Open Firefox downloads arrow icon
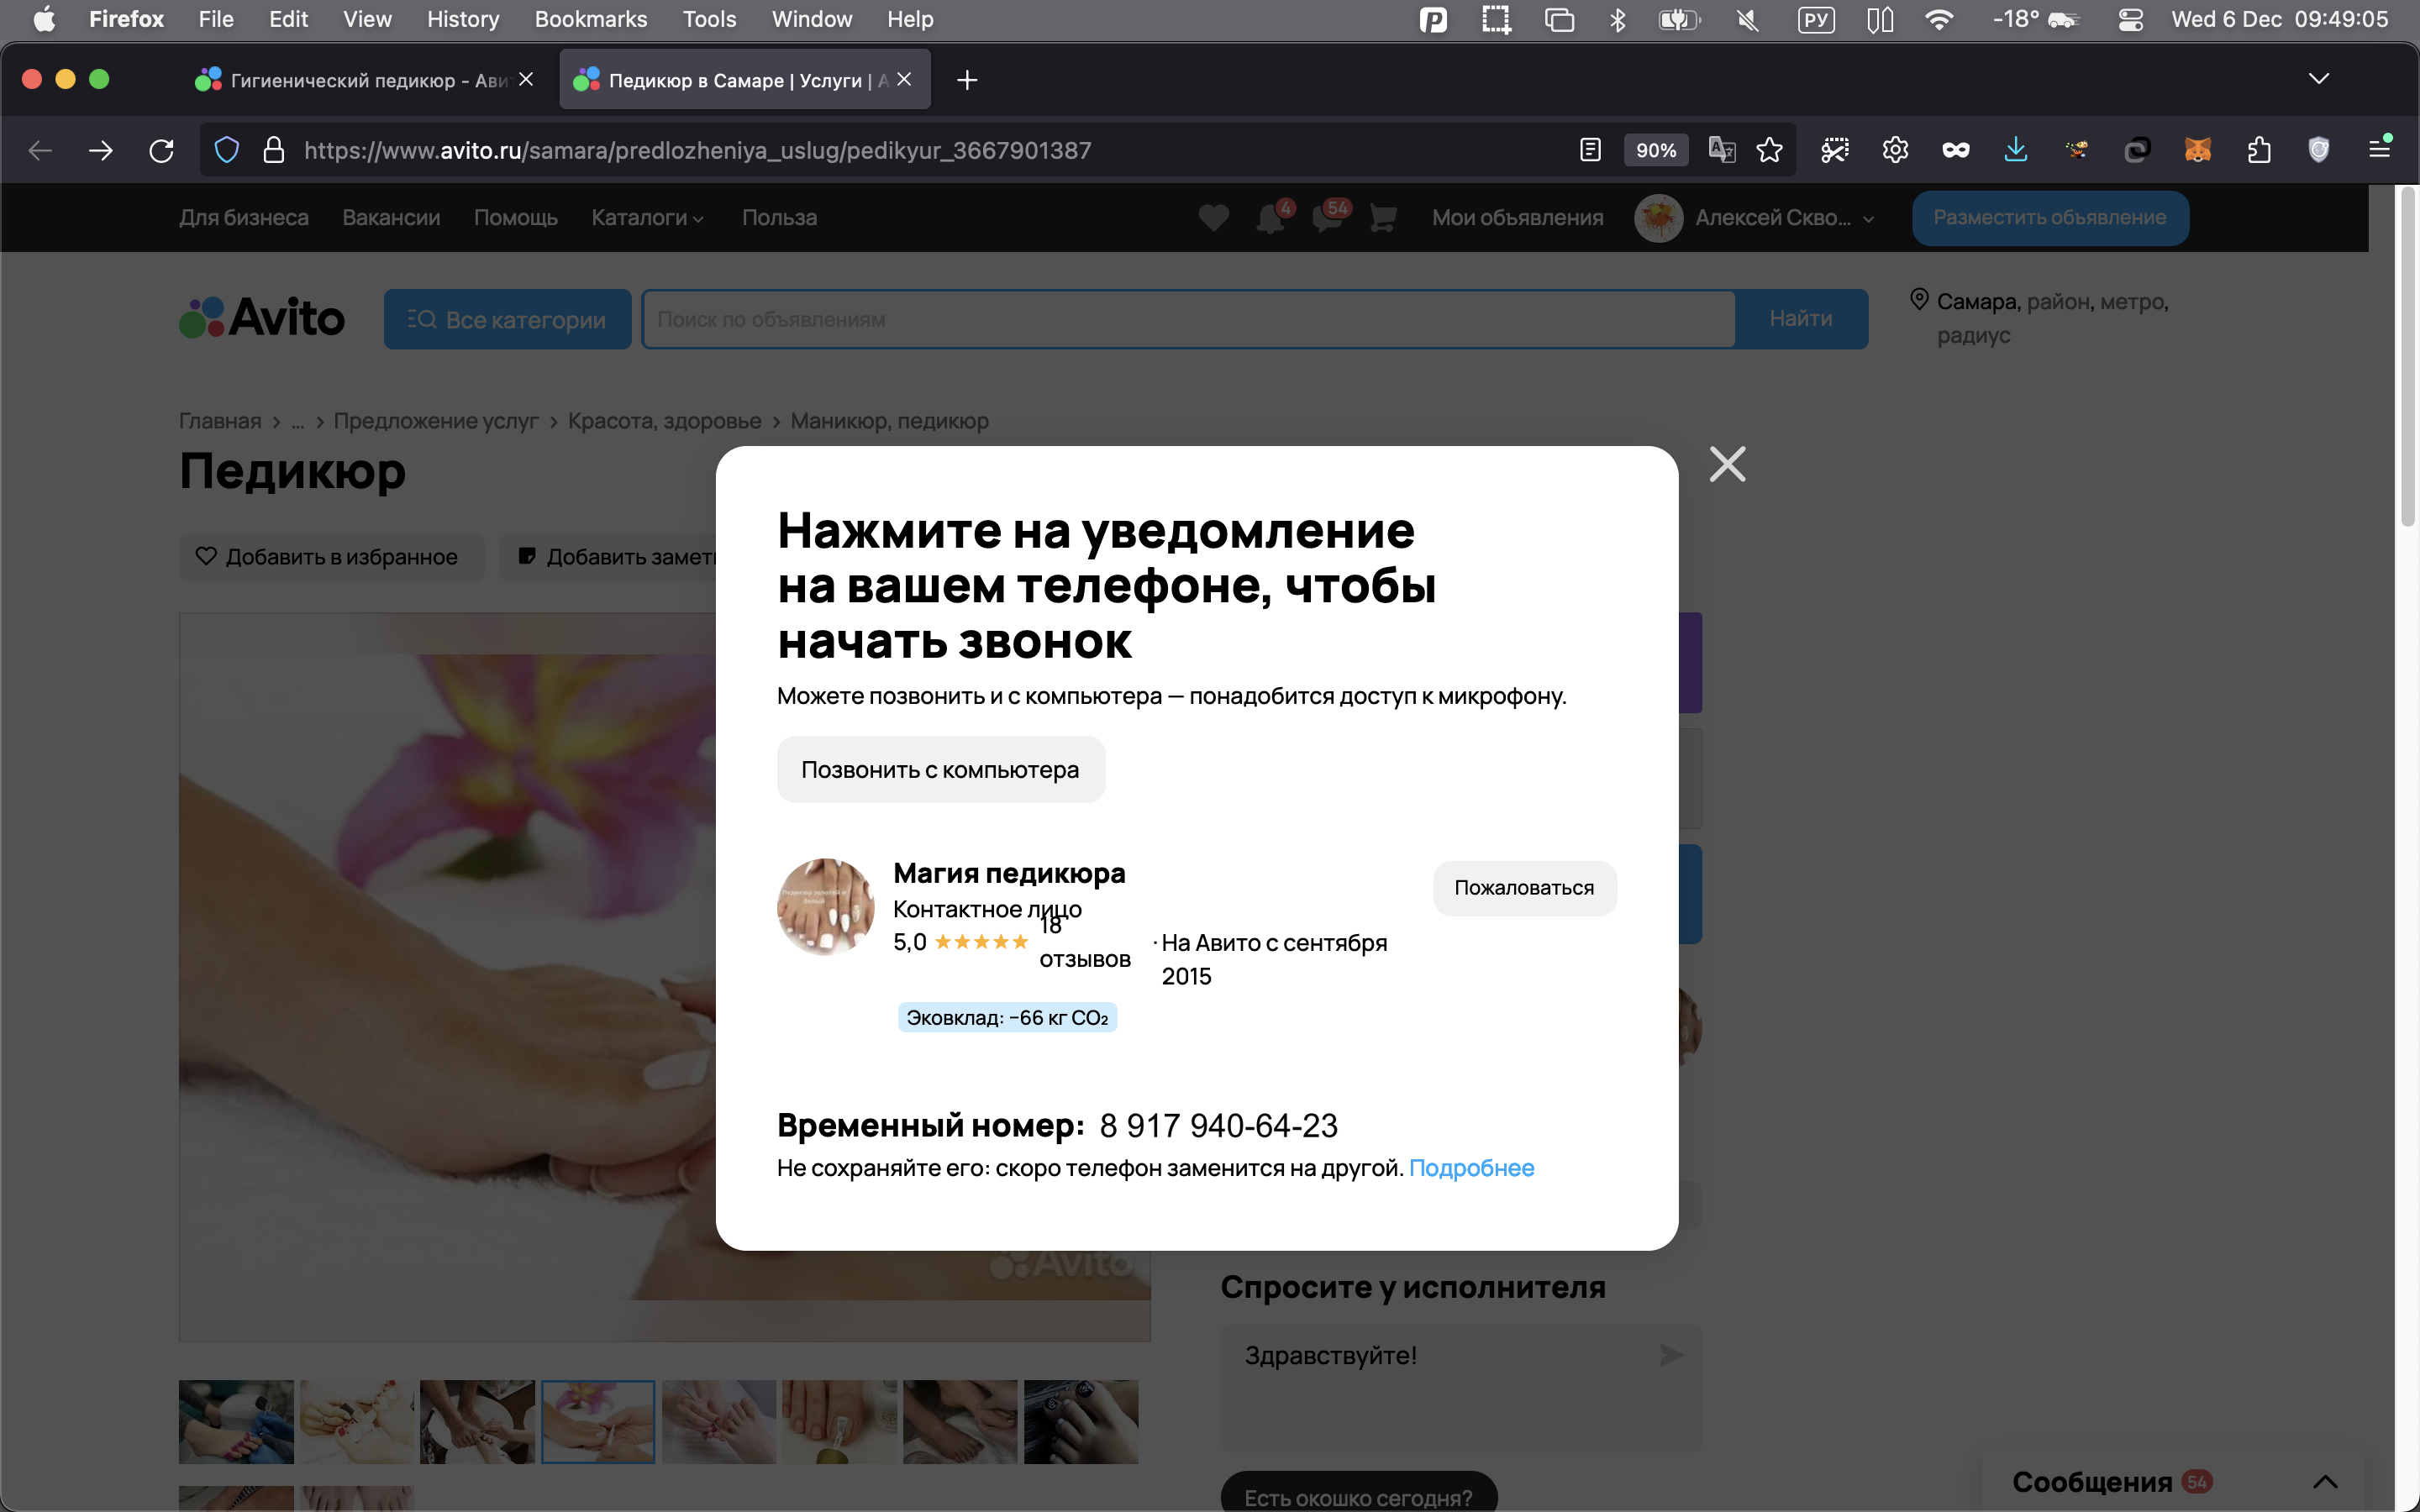Image resolution: width=2420 pixels, height=1512 pixels. (x=2015, y=150)
